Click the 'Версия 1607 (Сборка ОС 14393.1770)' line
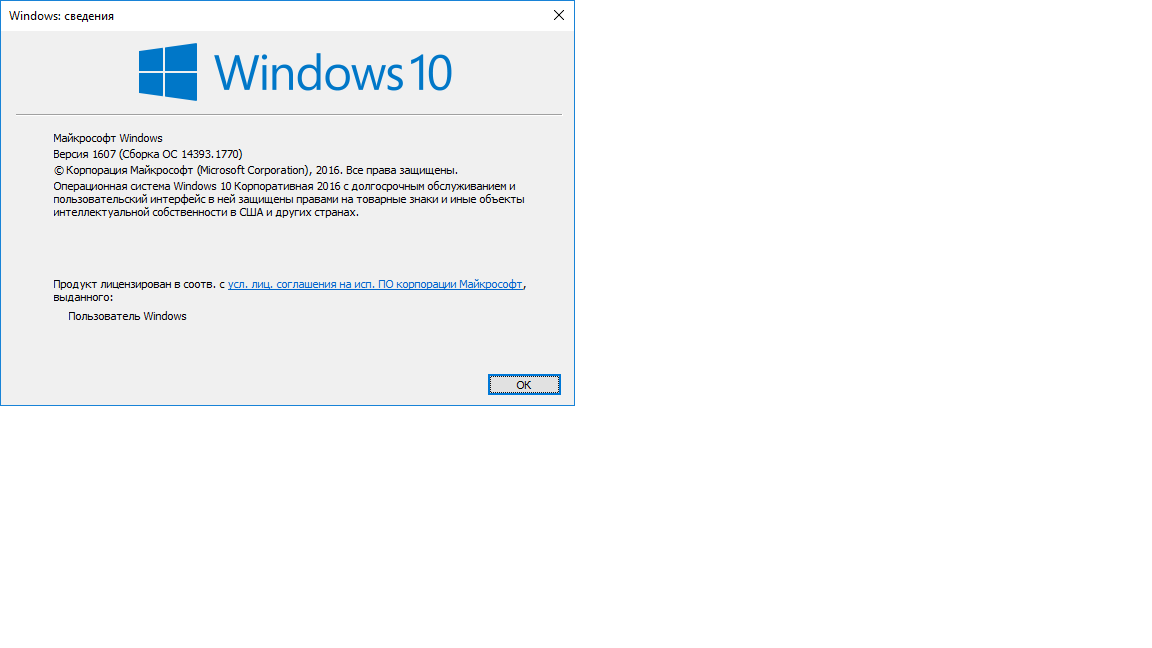The height and width of the screenshot is (648, 1152). [x=148, y=154]
